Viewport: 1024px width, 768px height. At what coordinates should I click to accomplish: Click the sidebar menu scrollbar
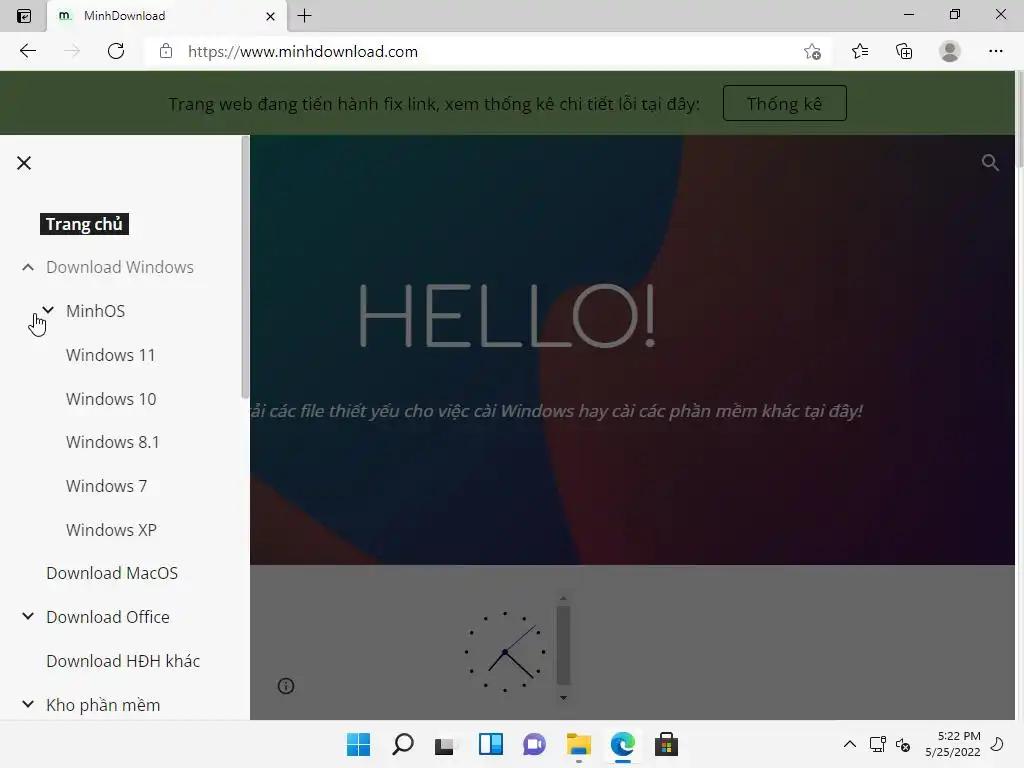pyautogui.click(x=246, y=266)
